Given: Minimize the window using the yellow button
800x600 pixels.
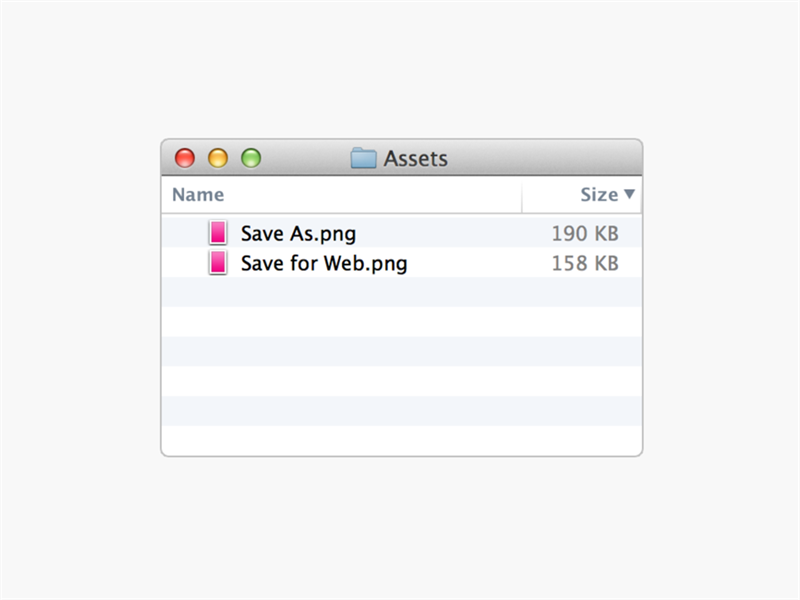Looking at the screenshot, I should 218,158.
